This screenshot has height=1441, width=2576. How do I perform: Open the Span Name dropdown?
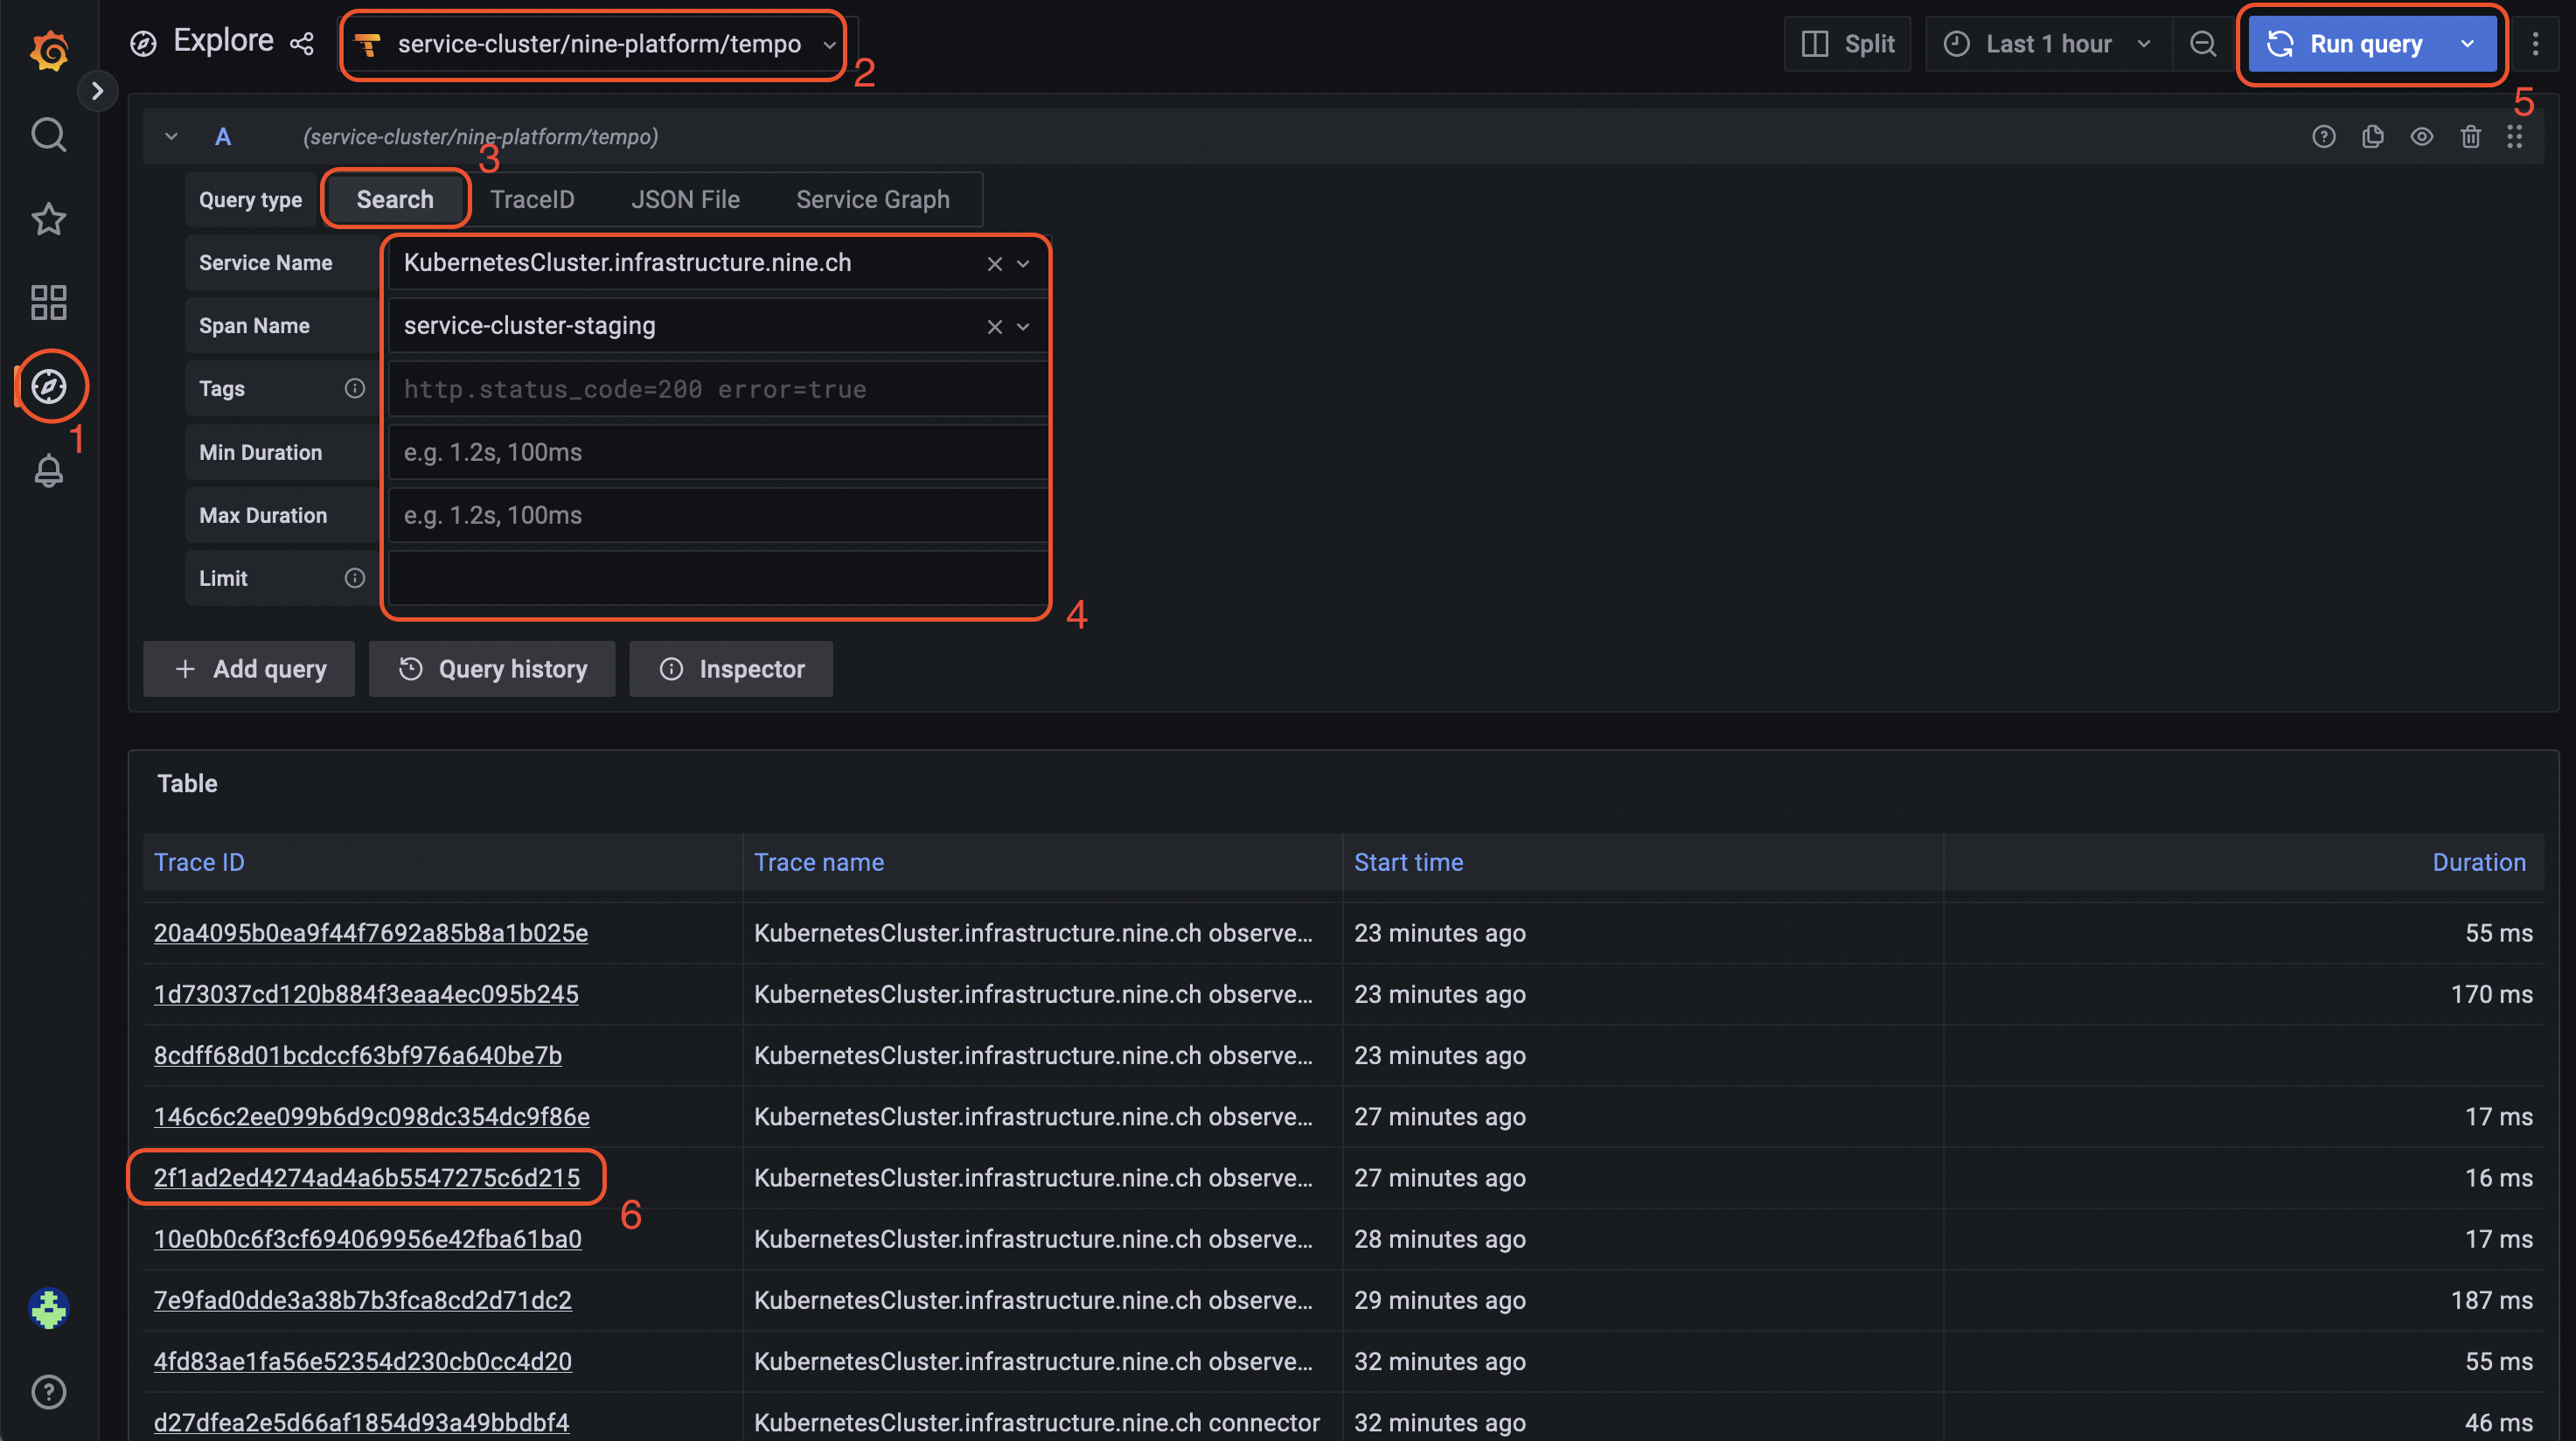pyautogui.click(x=1023, y=327)
